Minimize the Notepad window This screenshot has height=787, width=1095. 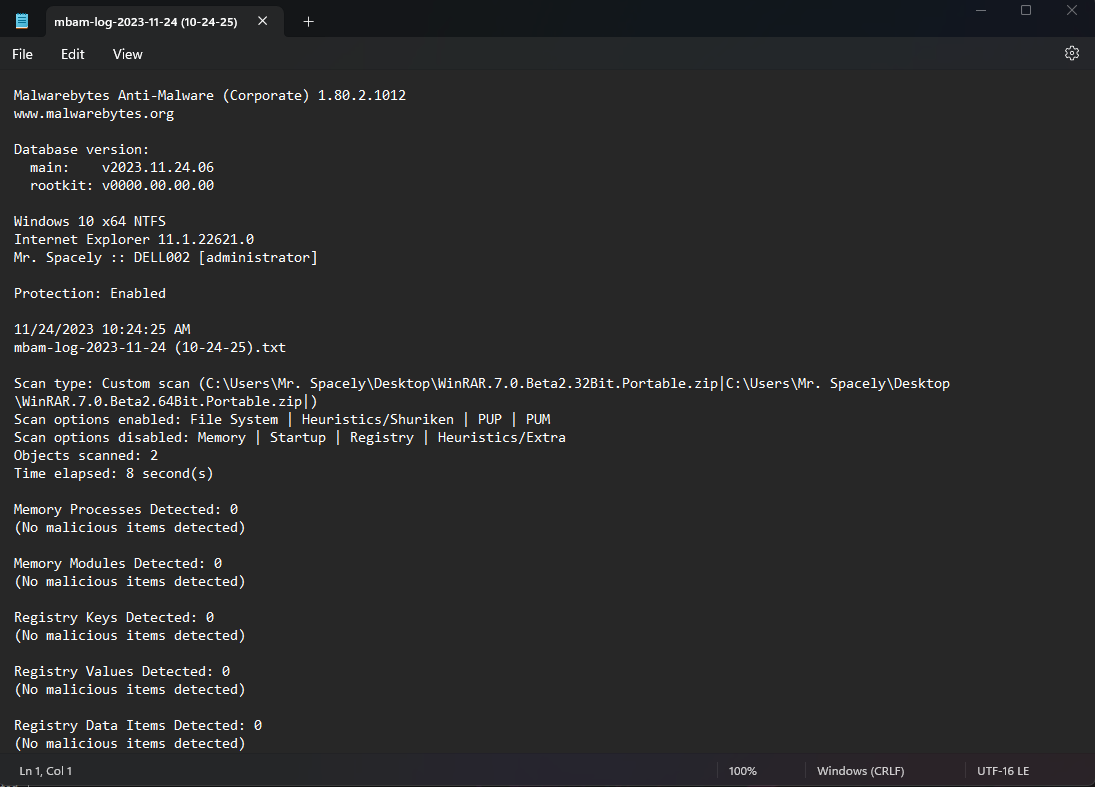(x=981, y=10)
